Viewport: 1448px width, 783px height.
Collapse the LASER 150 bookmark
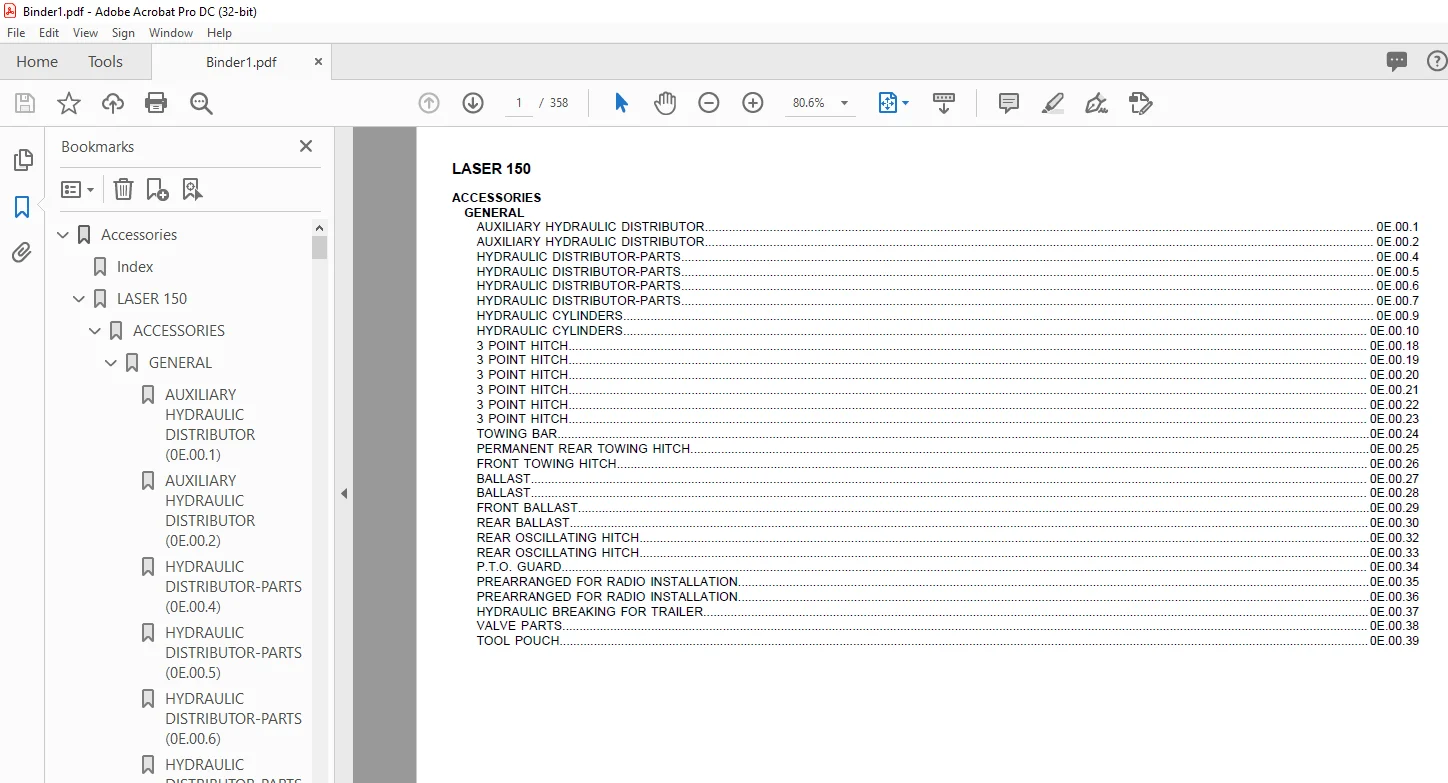[x=80, y=299]
